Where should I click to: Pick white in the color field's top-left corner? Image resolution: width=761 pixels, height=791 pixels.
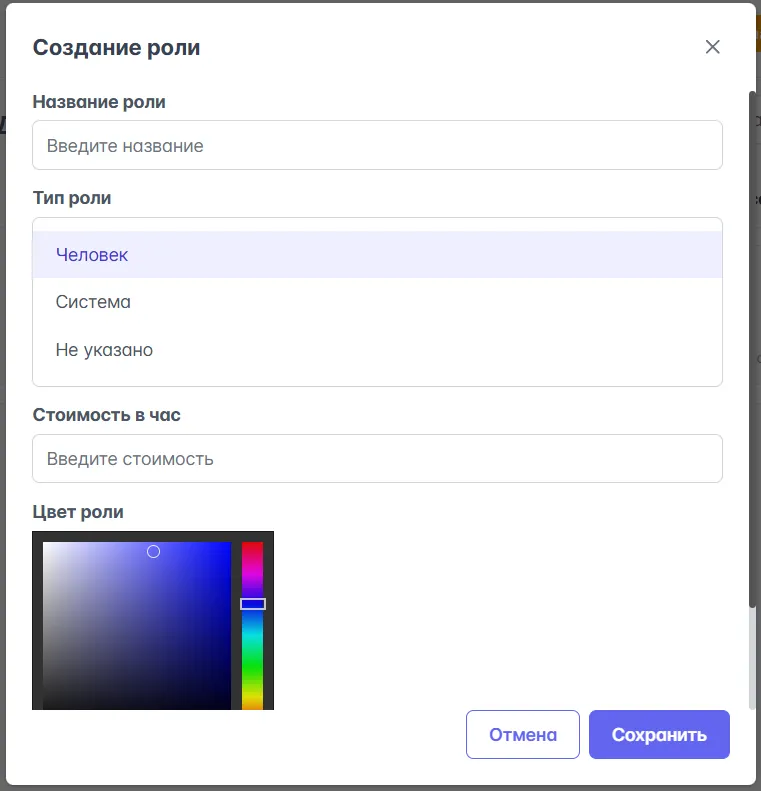[45, 545]
